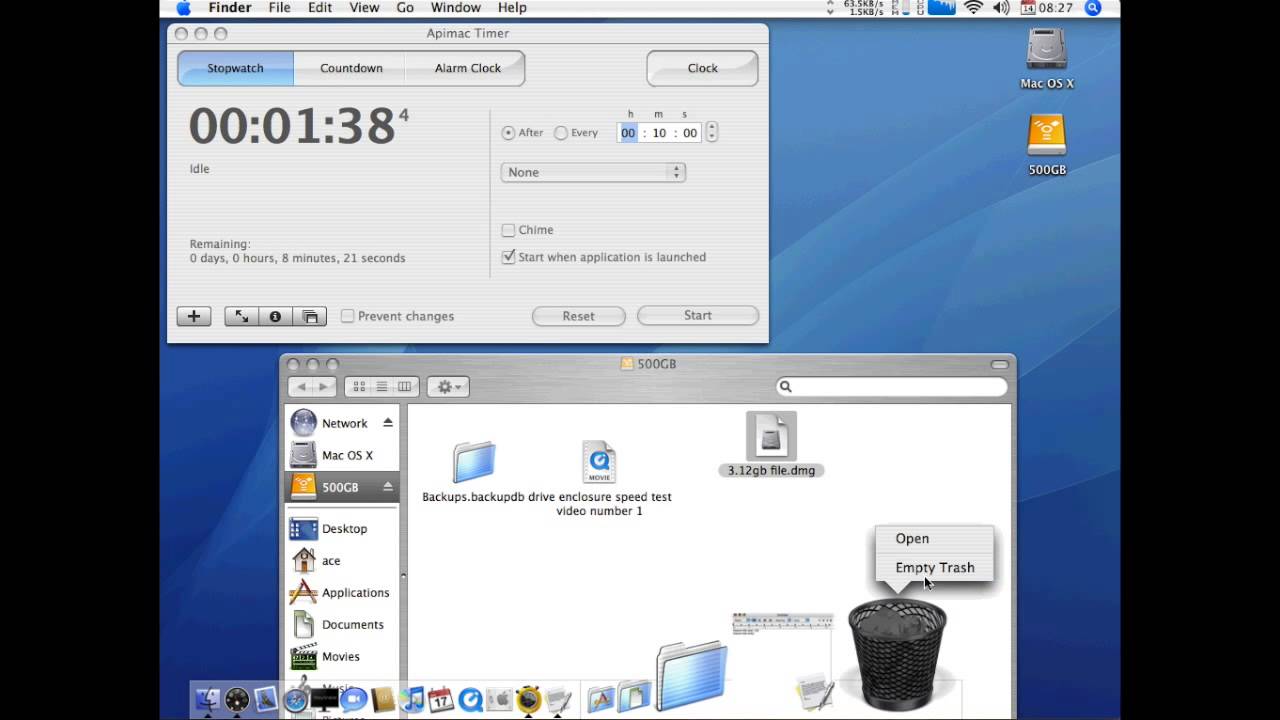Image resolution: width=1280 pixels, height=720 pixels.
Task: Open QuickTime Player from the Dock
Action: pyautogui.click(x=470, y=699)
